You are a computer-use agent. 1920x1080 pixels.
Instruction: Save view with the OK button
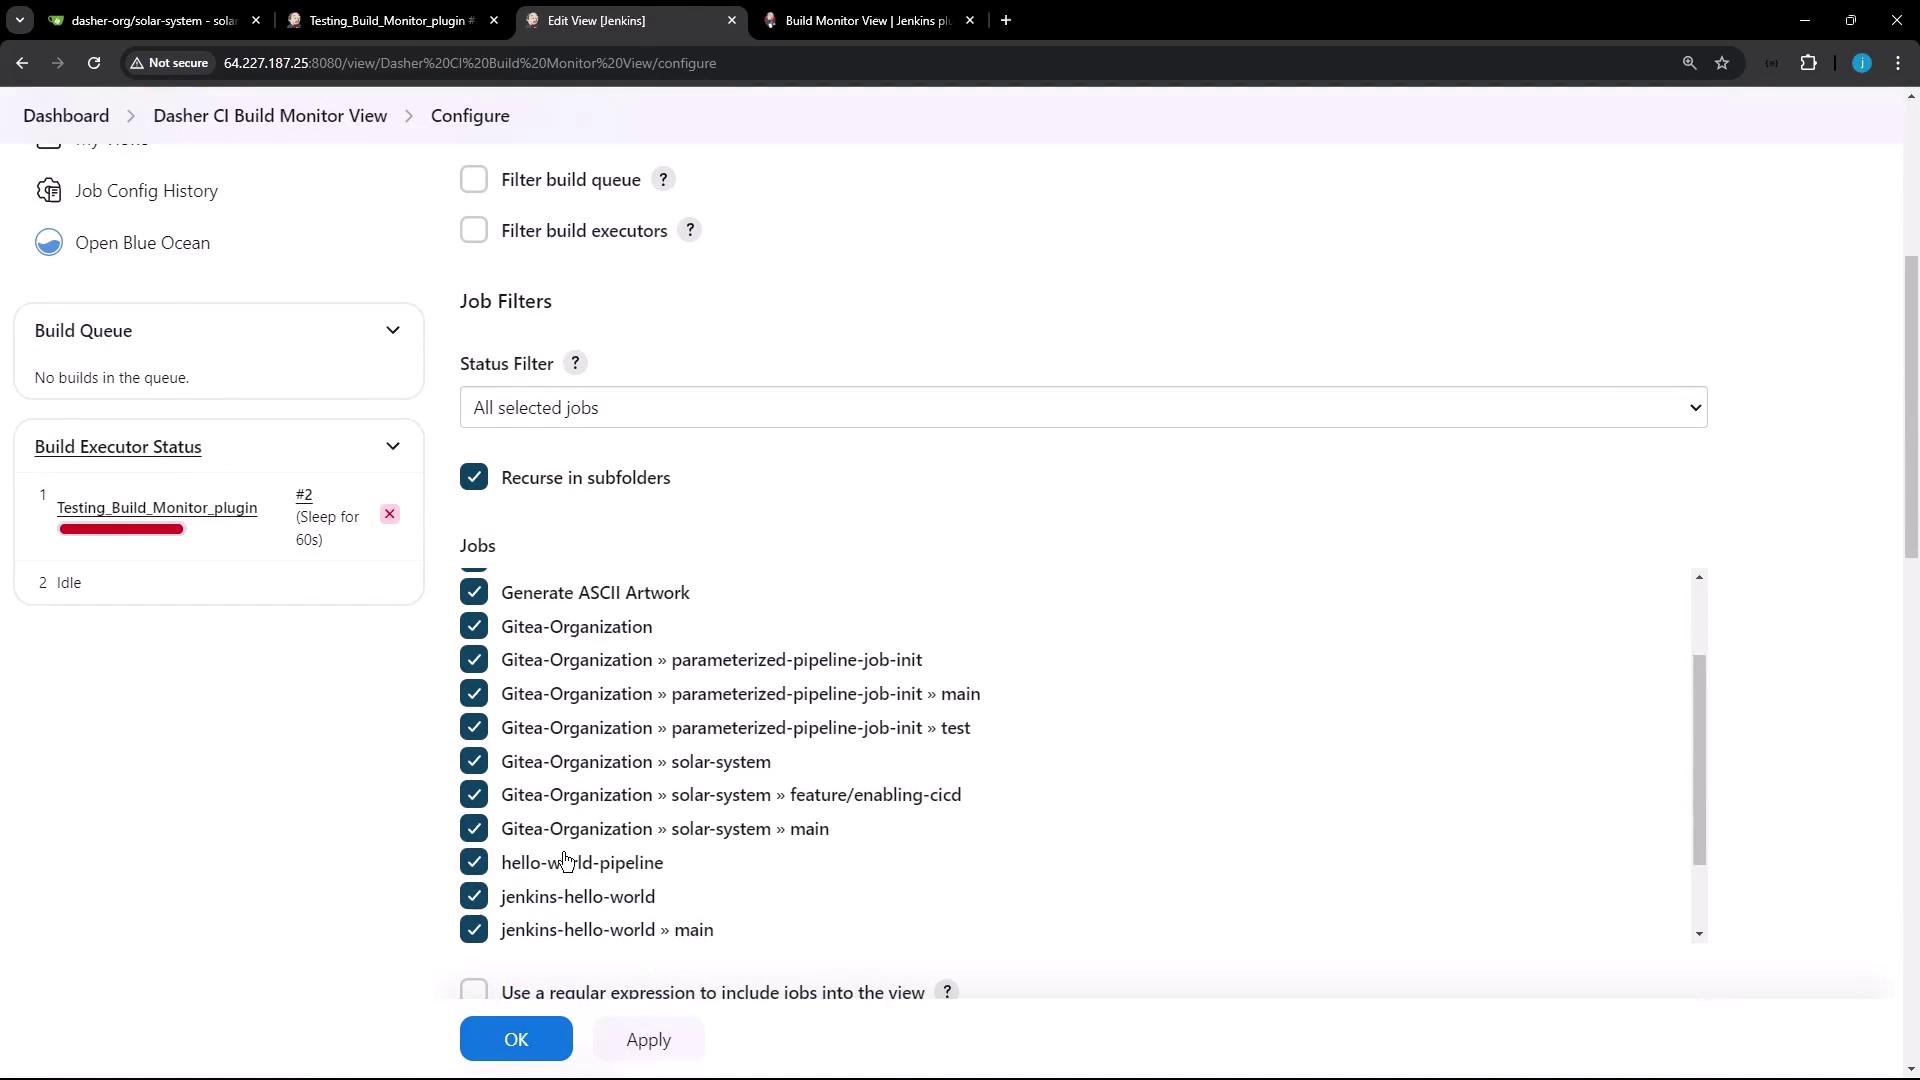pyautogui.click(x=516, y=1039)
